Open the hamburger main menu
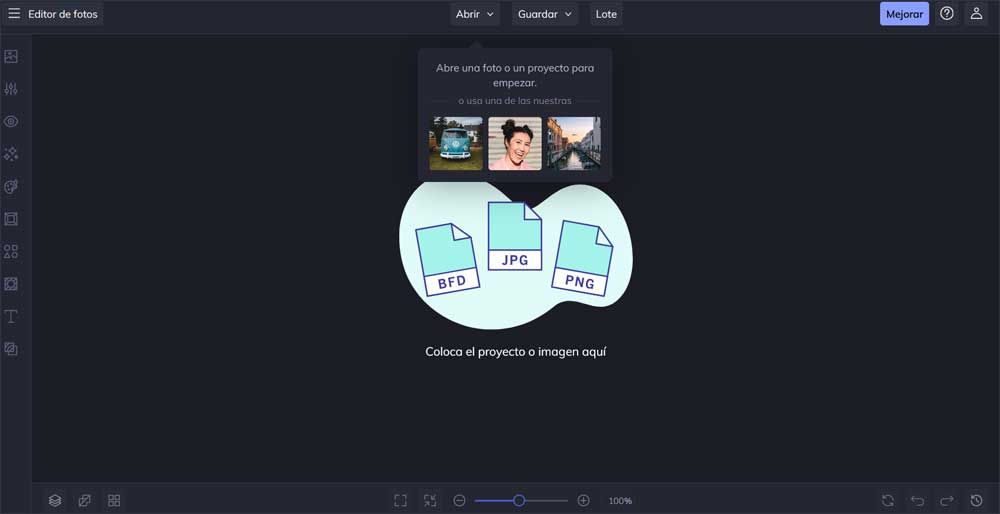 [x=14, y=14]
